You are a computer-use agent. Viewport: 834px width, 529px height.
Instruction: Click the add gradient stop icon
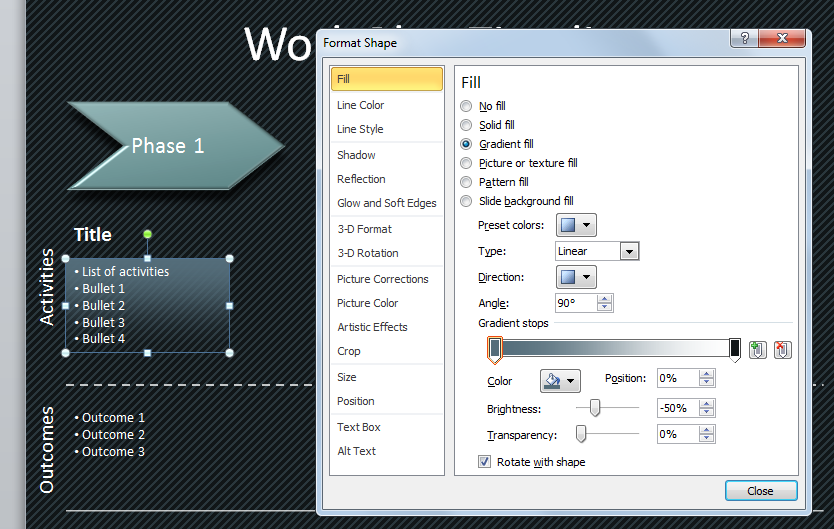click(757, 350)
